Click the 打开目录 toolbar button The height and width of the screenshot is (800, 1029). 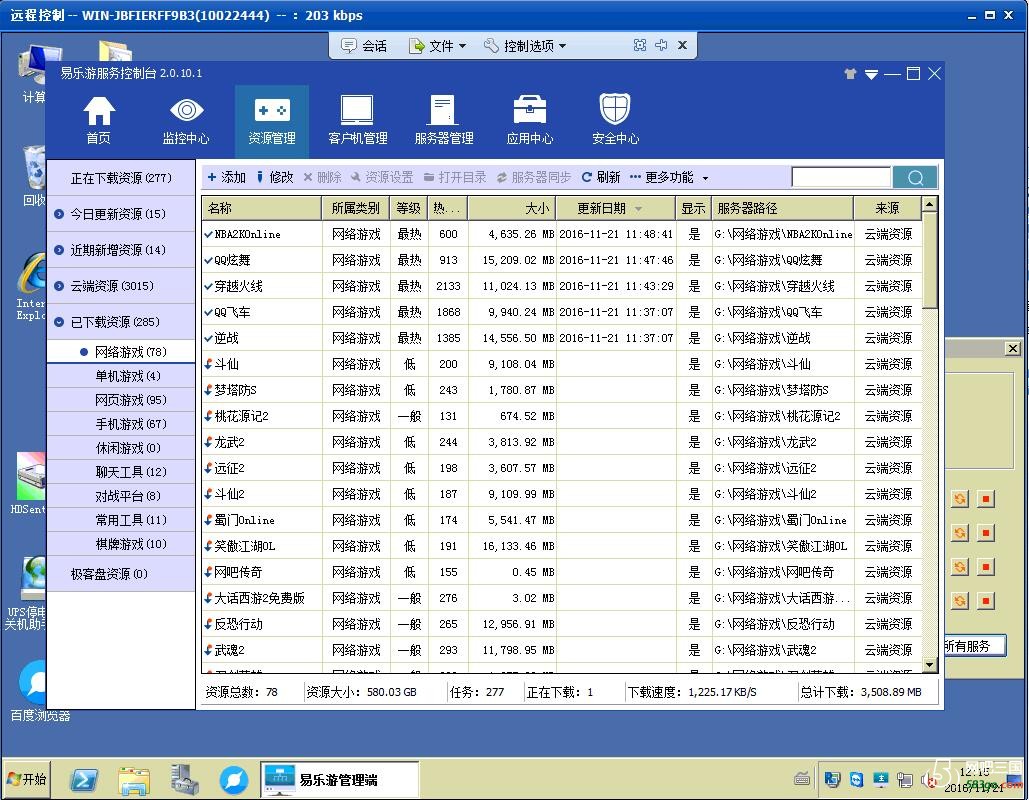point(455,177)
